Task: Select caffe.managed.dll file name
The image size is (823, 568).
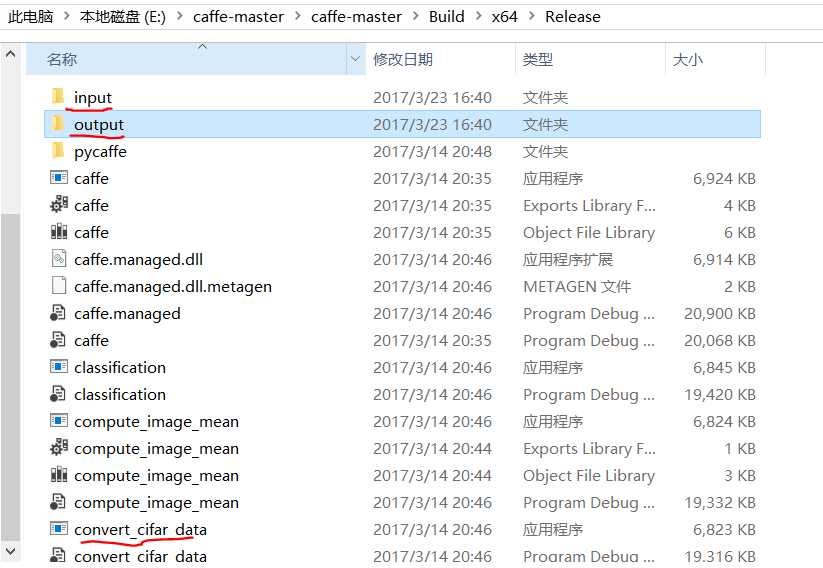Action: (x=138, y=259)
